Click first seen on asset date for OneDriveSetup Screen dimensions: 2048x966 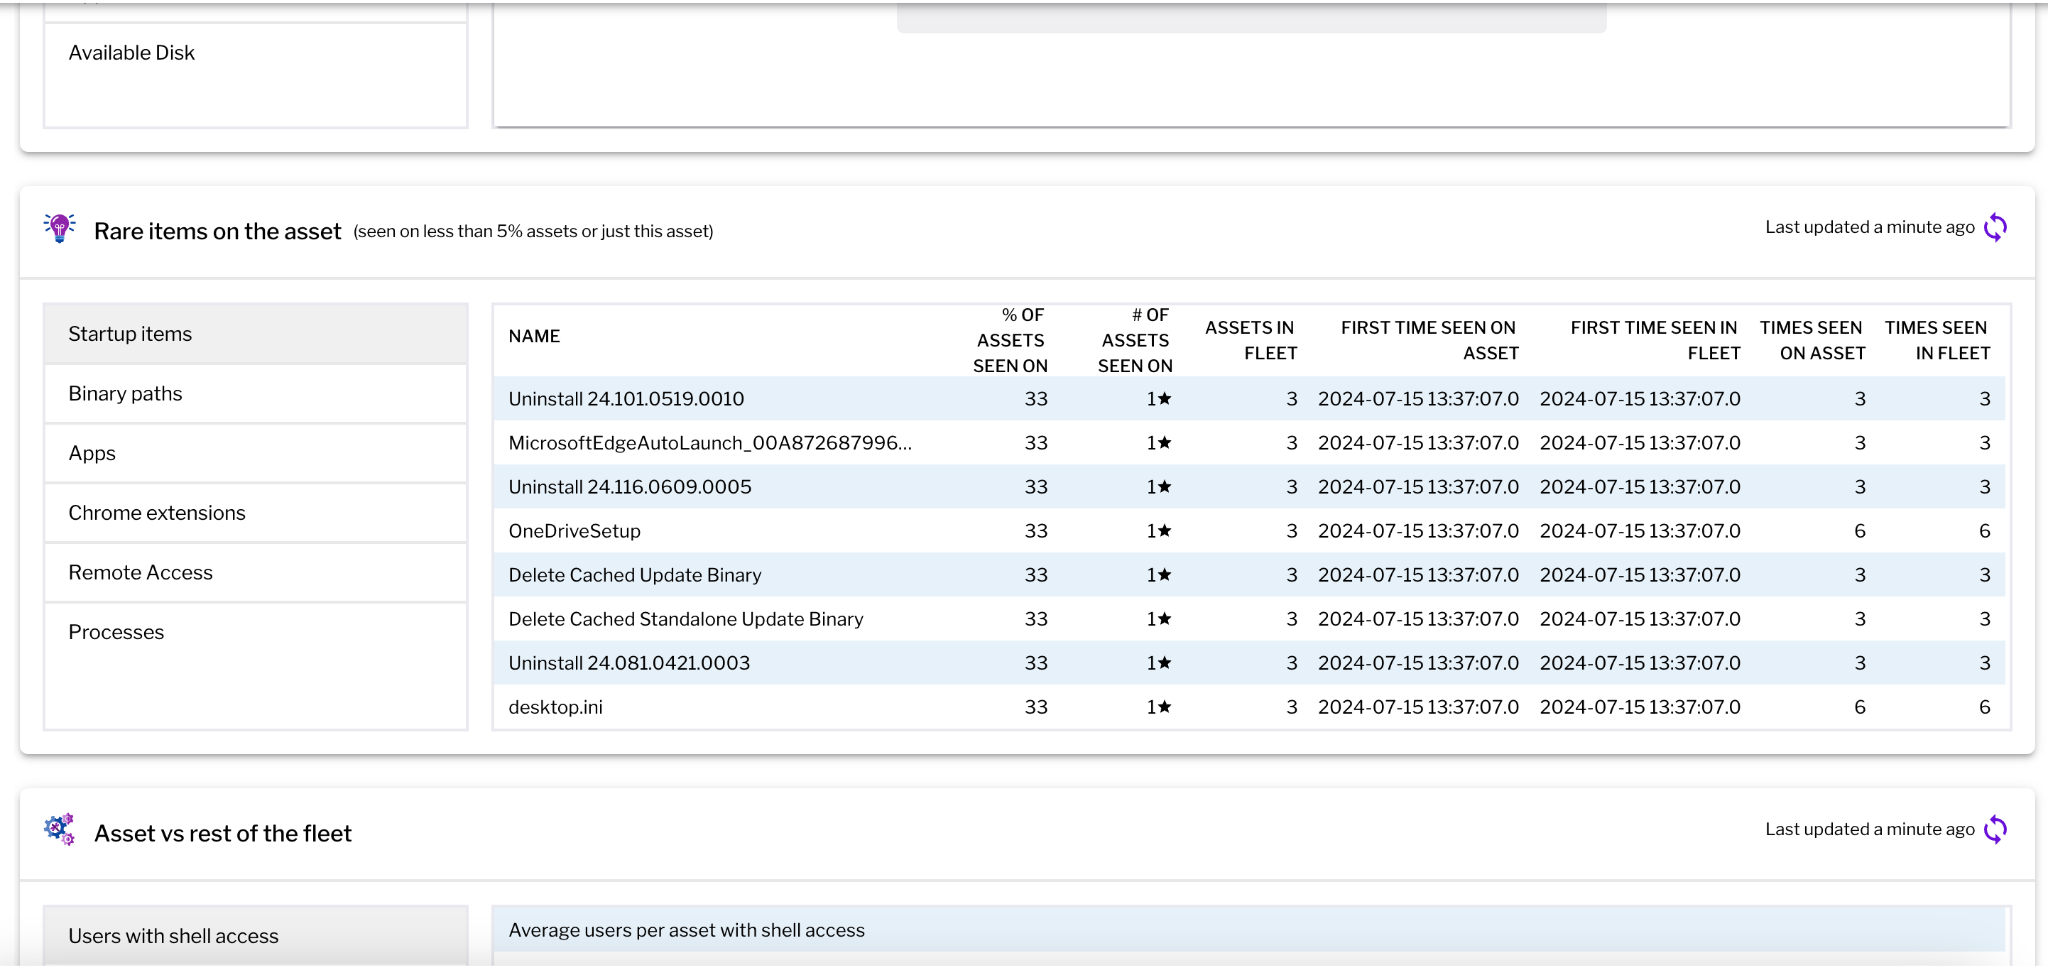(x=1418, y=531)
